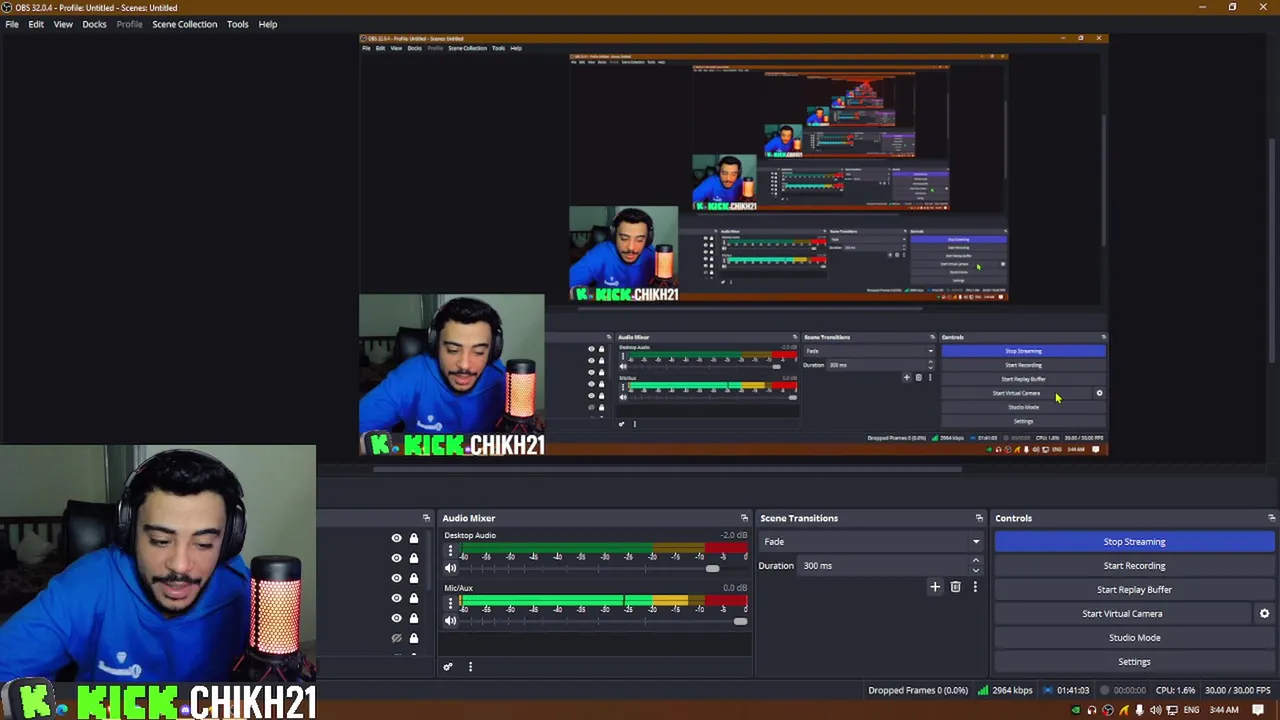
Task: Click the 3:44 AM taskbar clock
Action: [1224, 711]
